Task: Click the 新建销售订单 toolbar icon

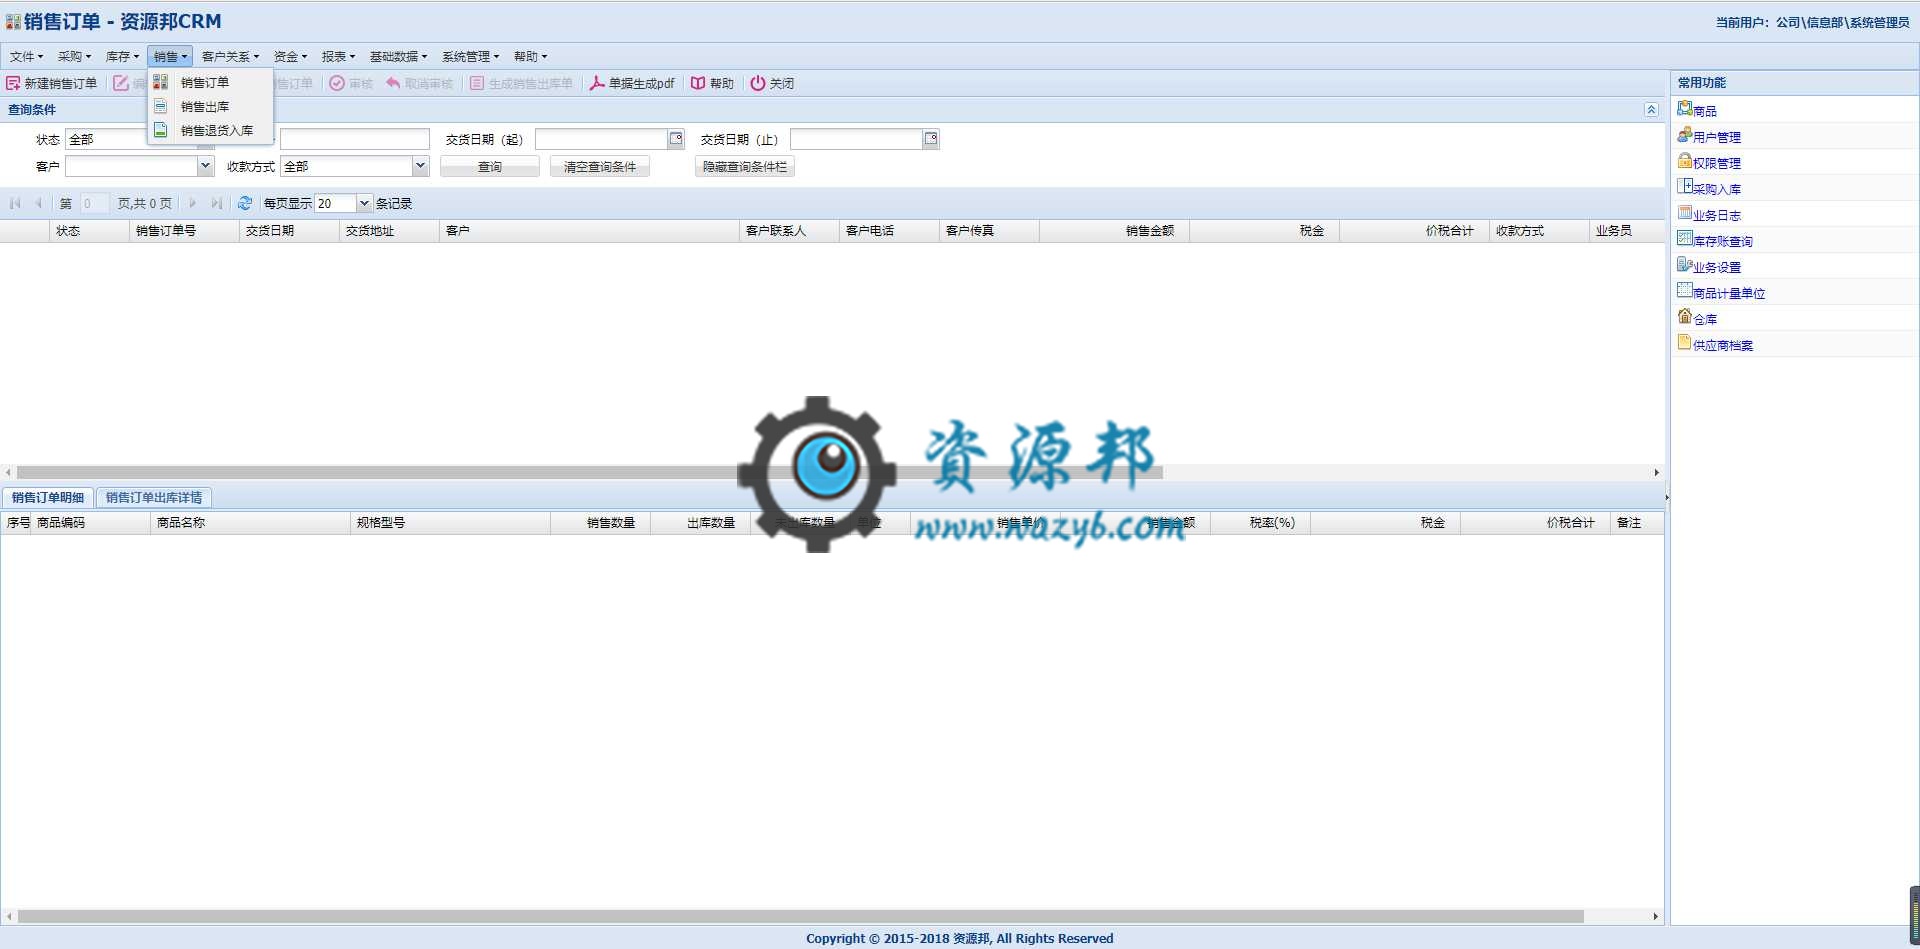Action: (x=13, y=83)
